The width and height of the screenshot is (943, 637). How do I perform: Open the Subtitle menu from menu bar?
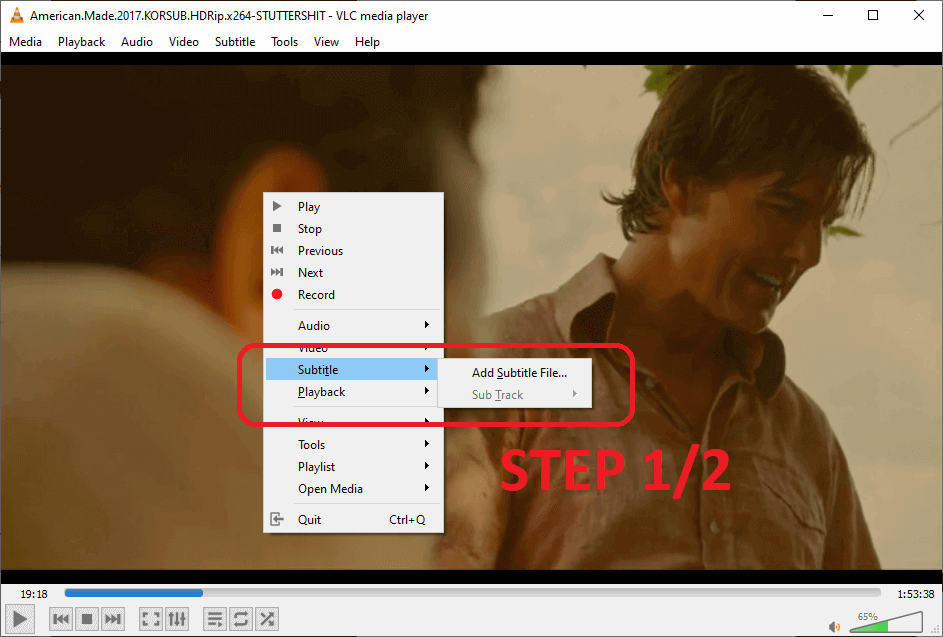[235, 42]
